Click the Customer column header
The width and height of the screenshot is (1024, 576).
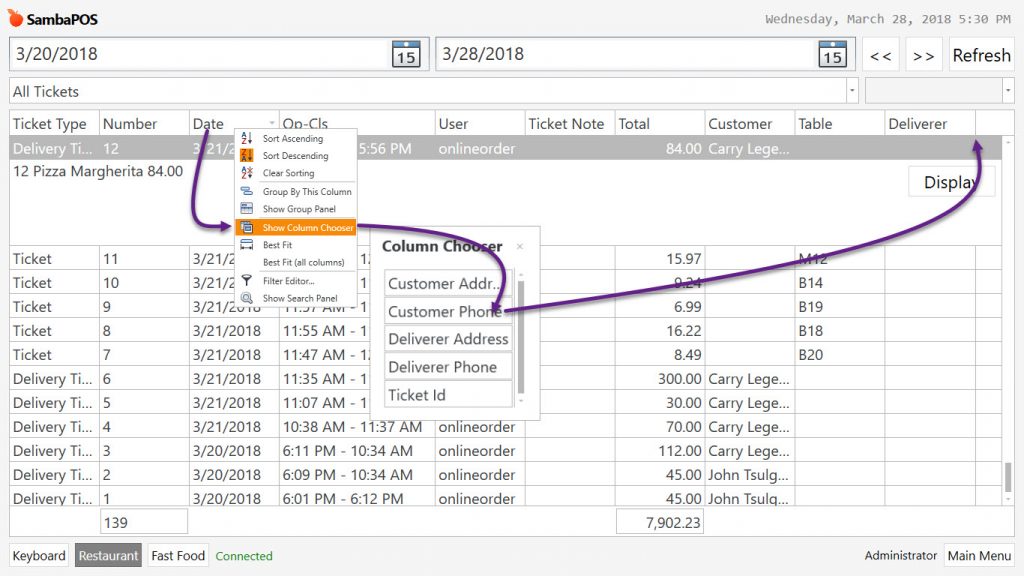pyautogui.click(x=750, y=123)
